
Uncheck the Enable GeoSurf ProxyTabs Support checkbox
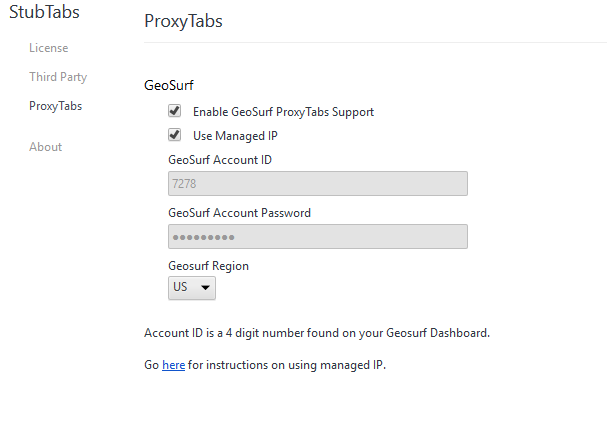pos(175,112)
